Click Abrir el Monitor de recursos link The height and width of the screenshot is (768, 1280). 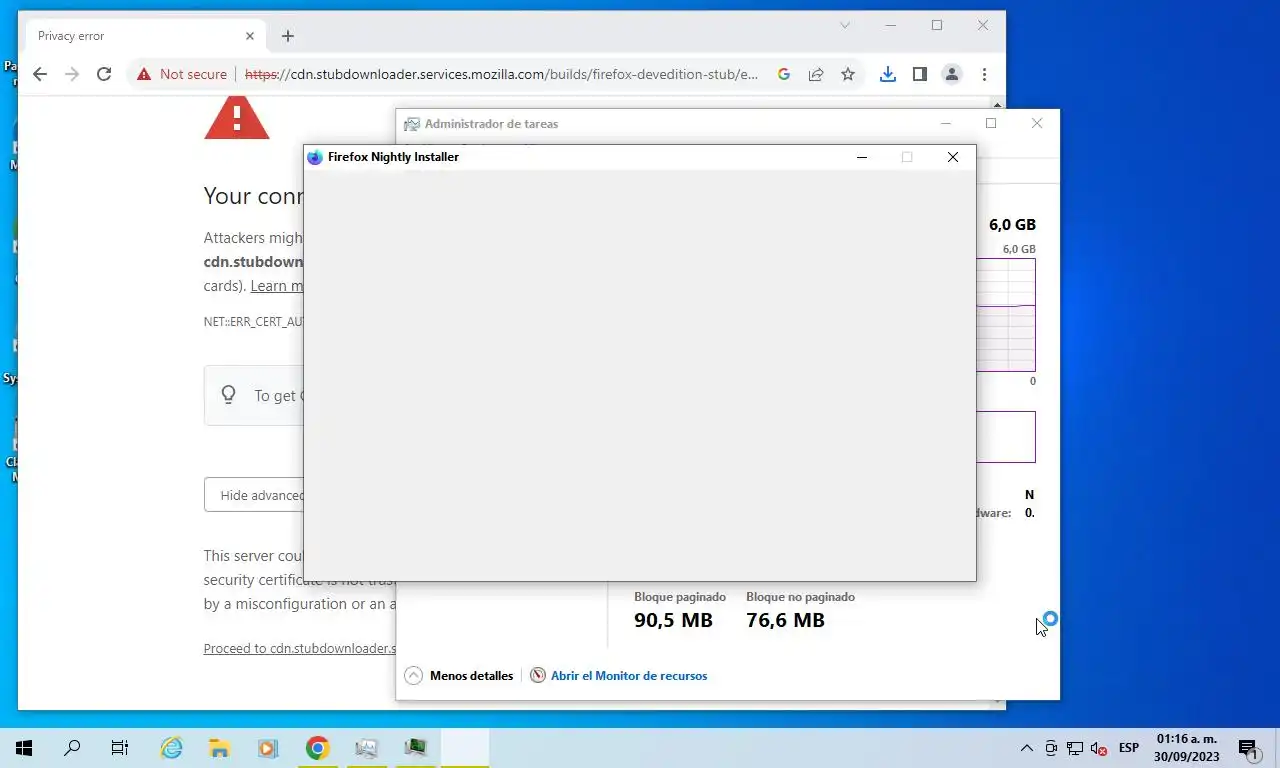(629, 676)
